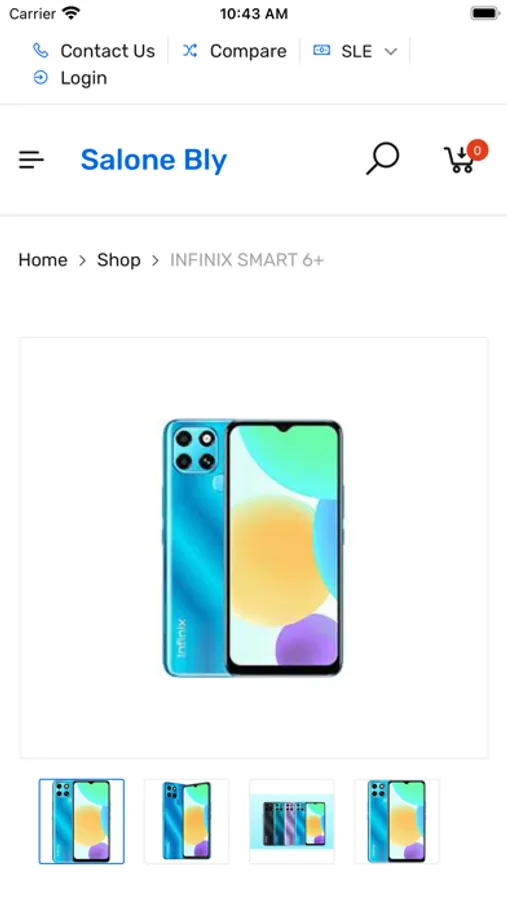Open the shopping cart icon

click(459, 160)
